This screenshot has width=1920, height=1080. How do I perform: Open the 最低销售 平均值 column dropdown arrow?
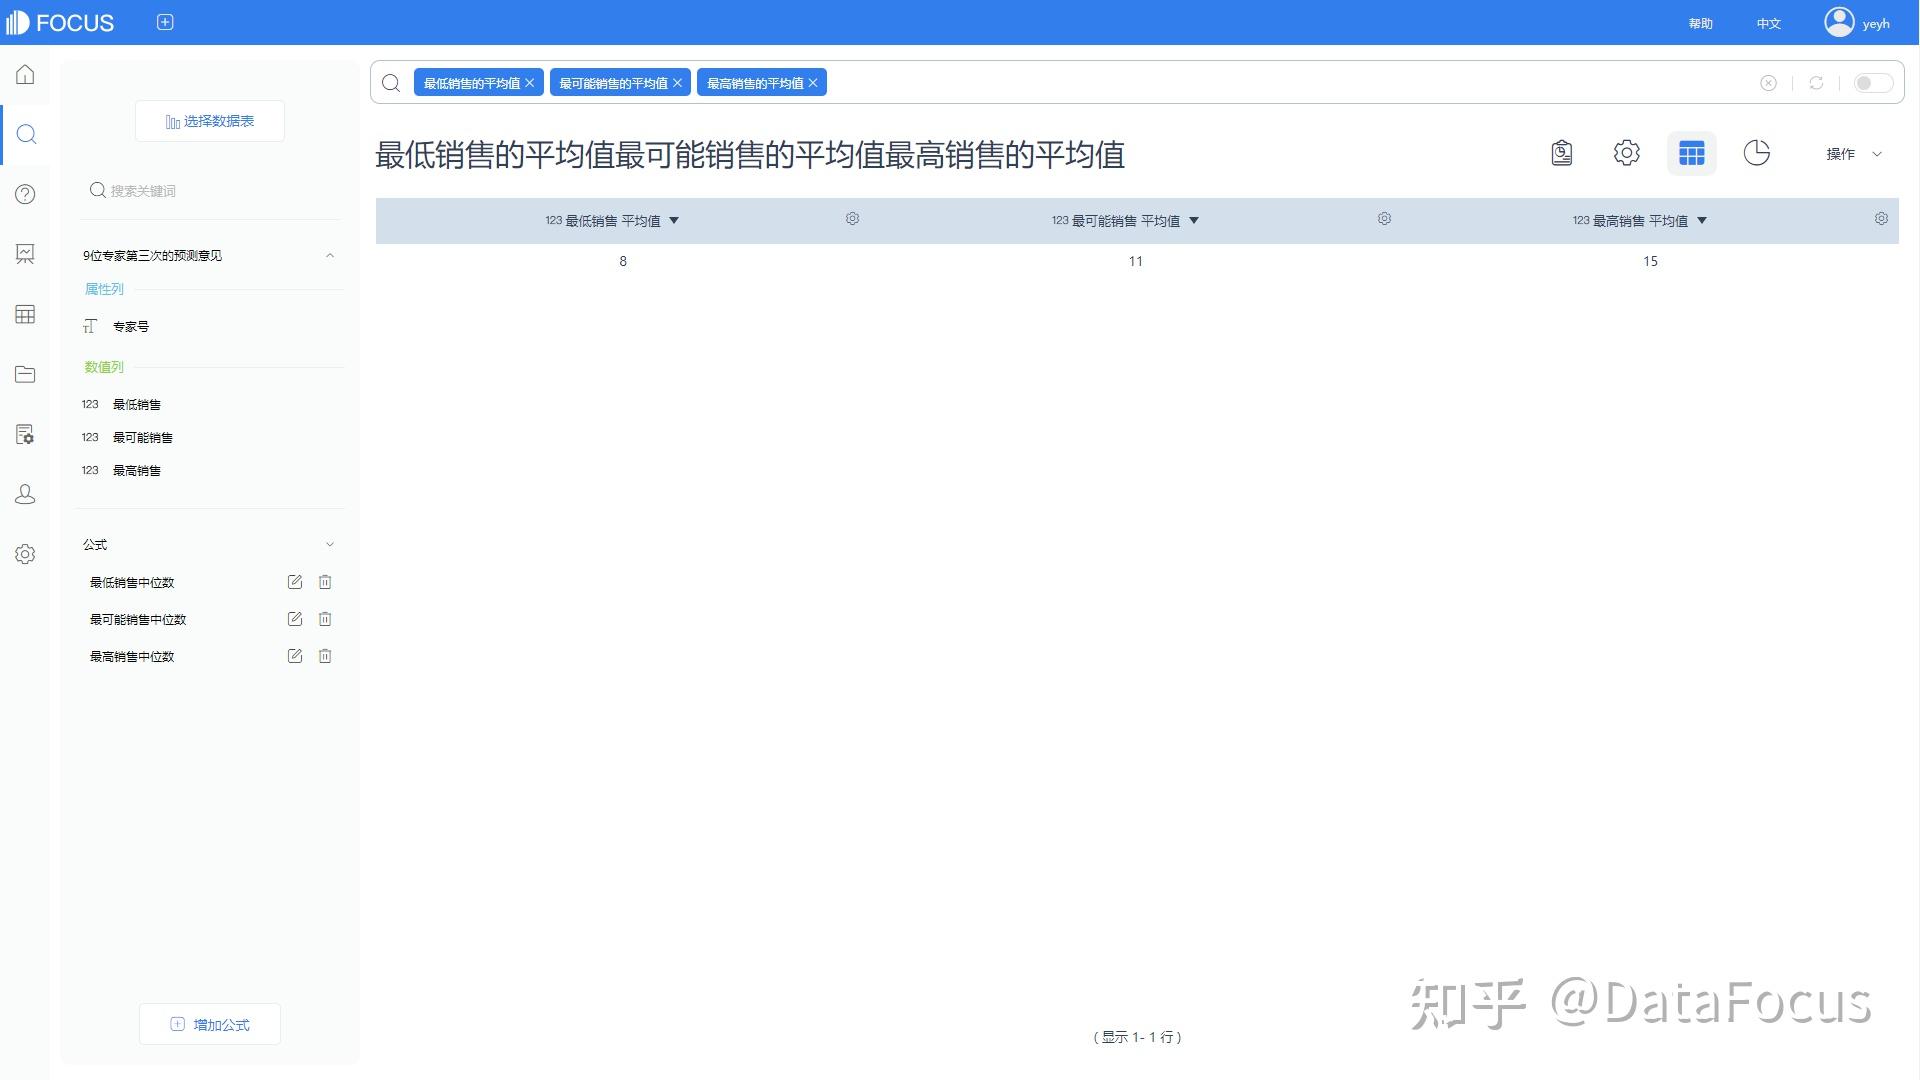click(674, 221)
